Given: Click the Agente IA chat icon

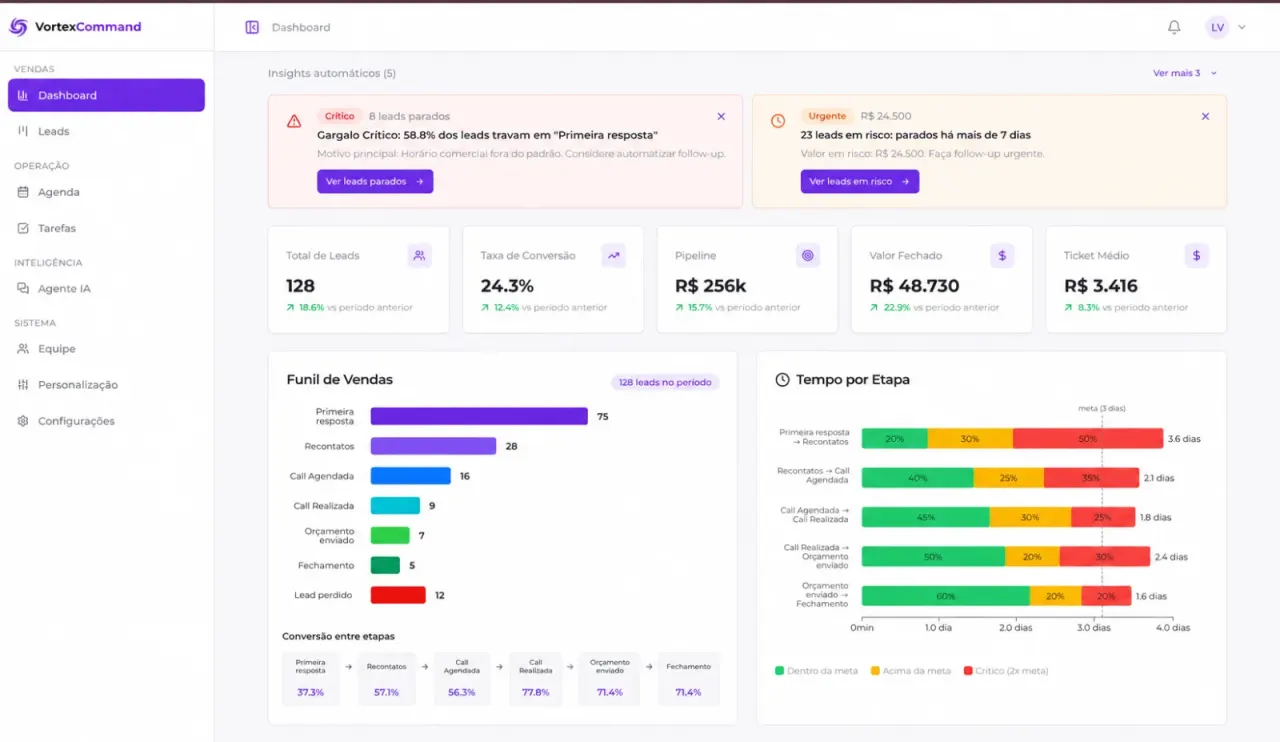Looking at the screenshot, I should pyautogui.click(x=23, y=288).
